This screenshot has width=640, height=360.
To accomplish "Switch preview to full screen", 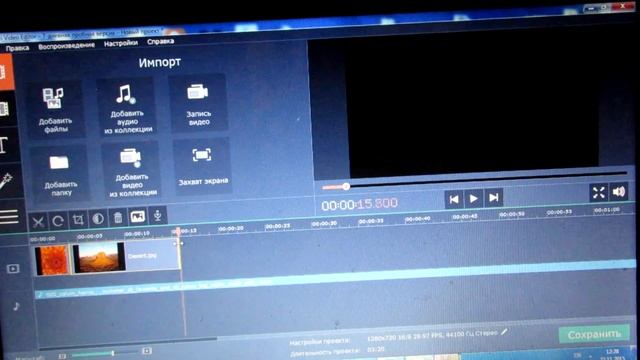I will pyautogui.click(x=599, y=192).
